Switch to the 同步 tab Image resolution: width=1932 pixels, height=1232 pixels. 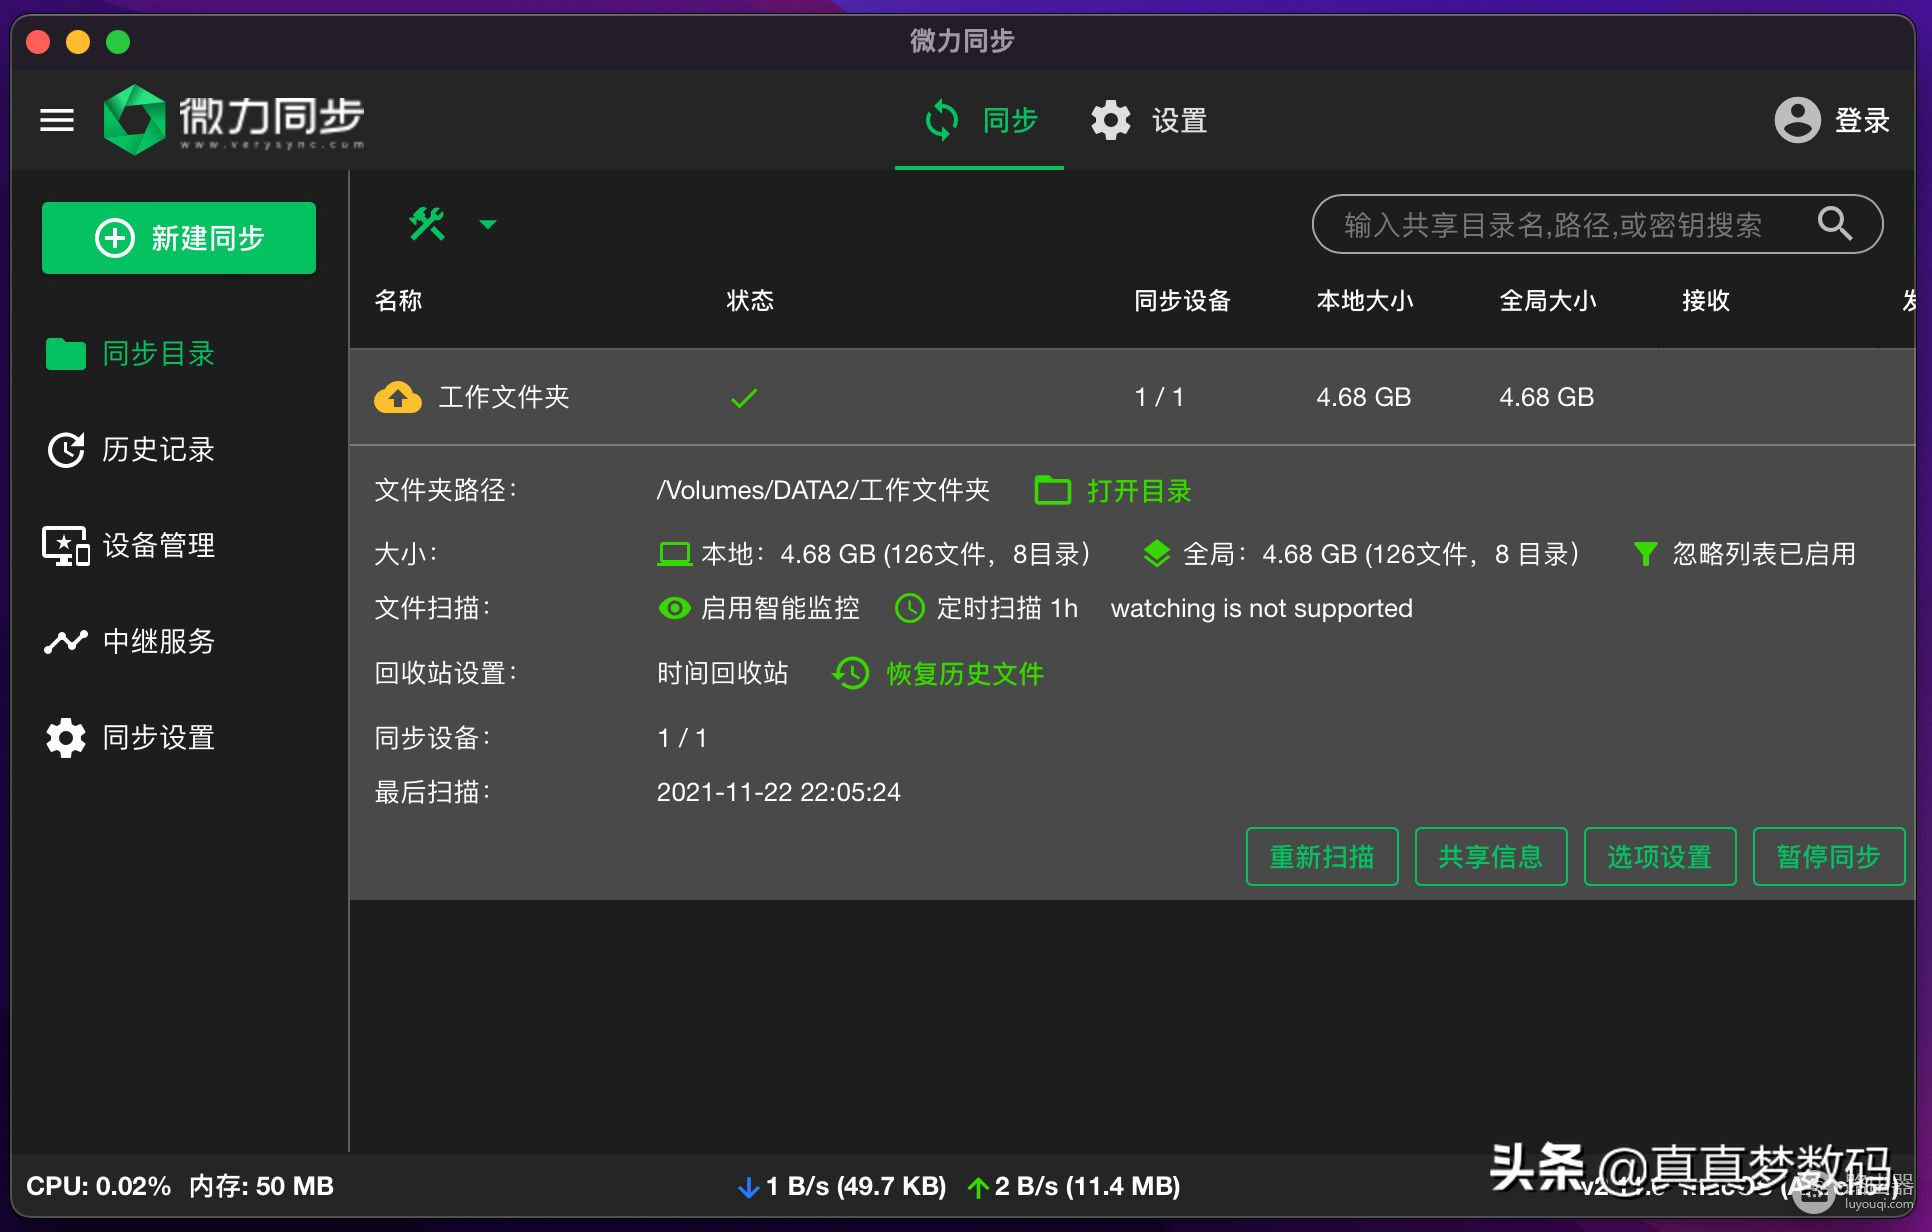pyautogui.click(x=980, y=120)
